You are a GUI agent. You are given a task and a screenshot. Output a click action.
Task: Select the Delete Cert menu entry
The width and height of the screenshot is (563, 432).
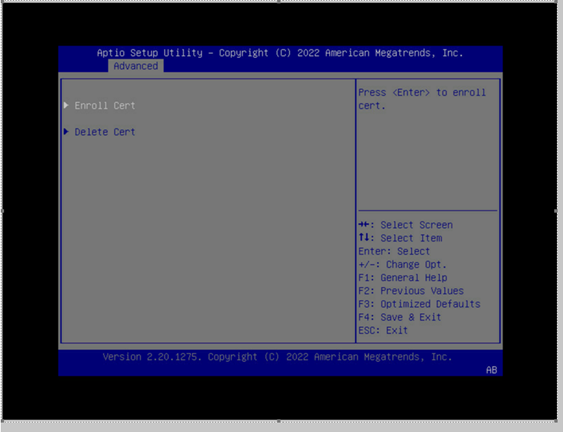[x=105, y=132]
